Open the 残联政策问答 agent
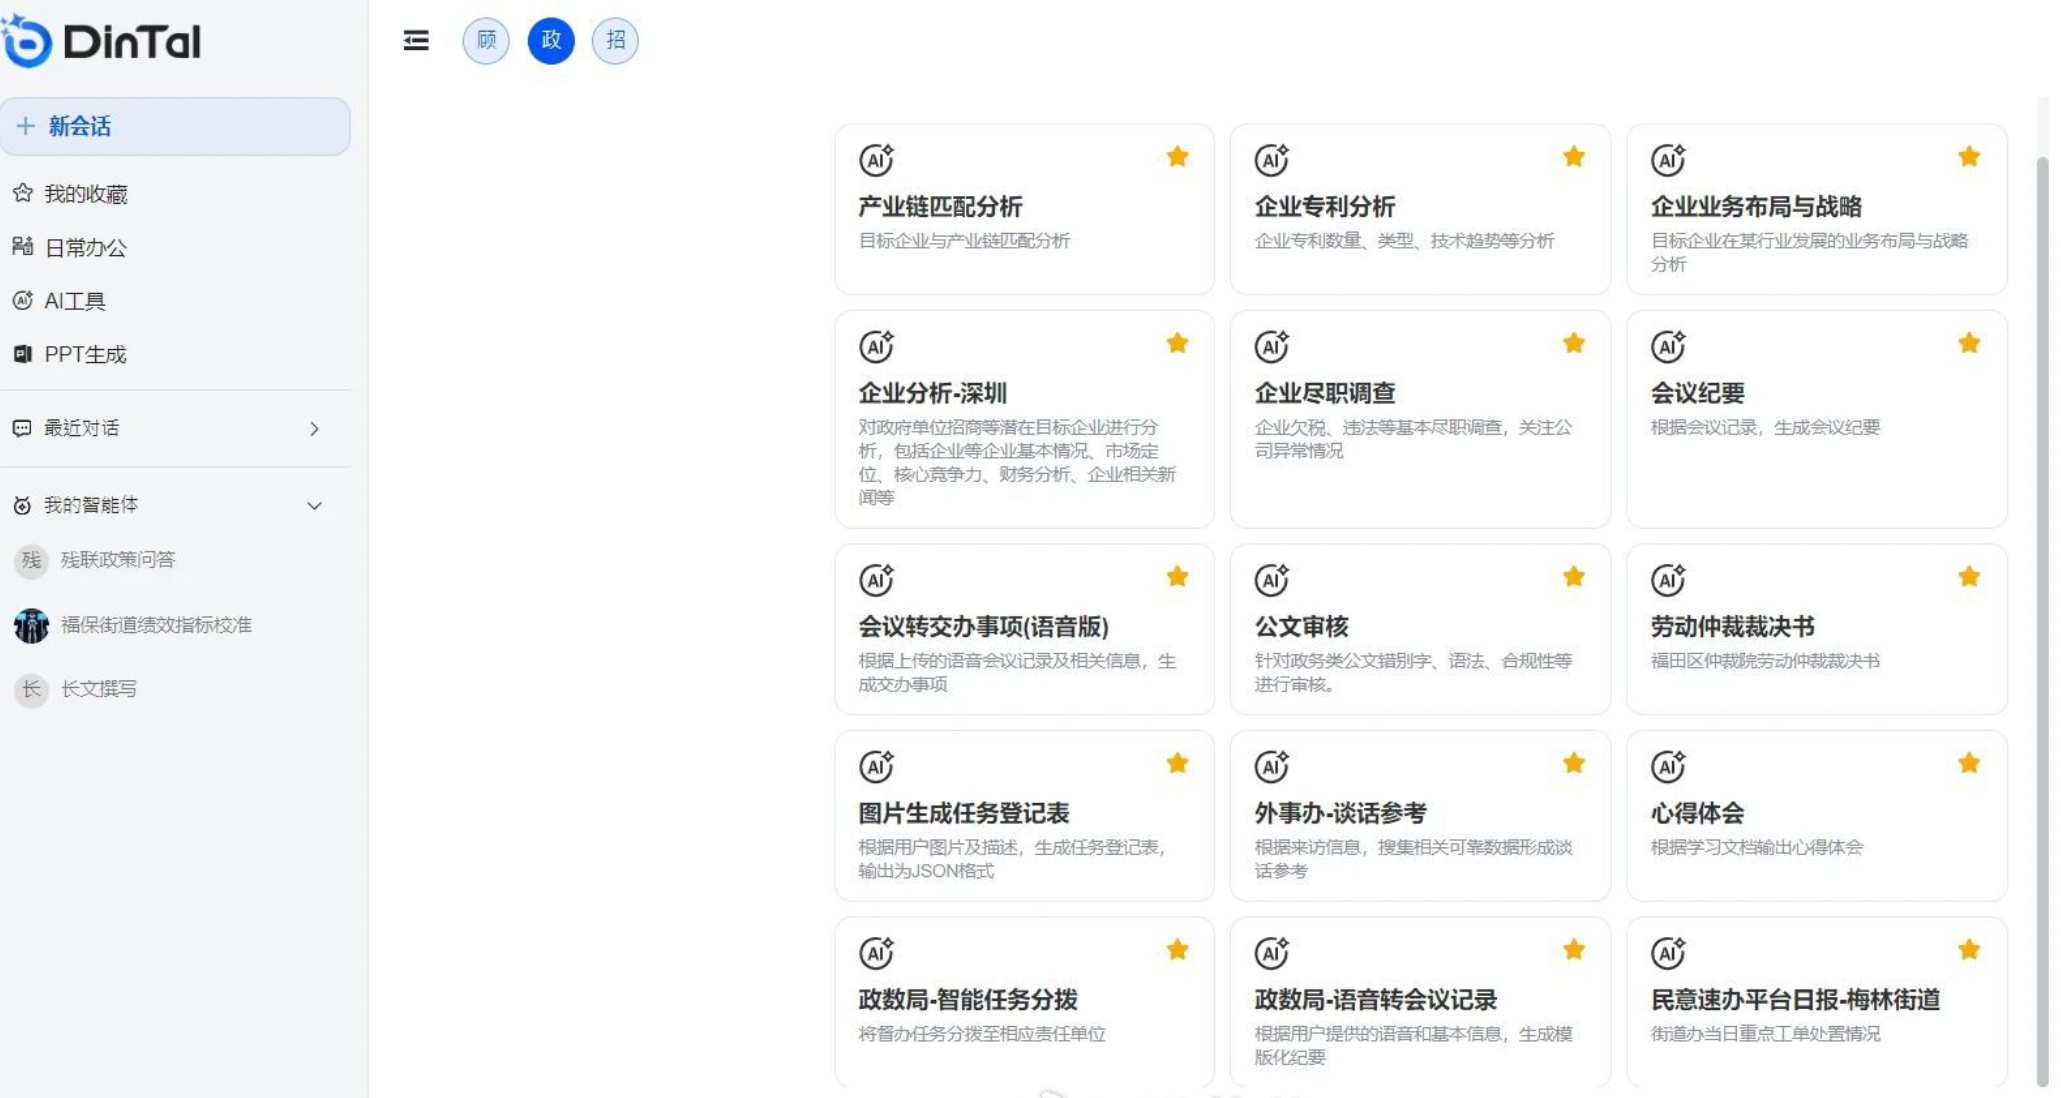The image size is (2061, 1098). tap(117, 560)
